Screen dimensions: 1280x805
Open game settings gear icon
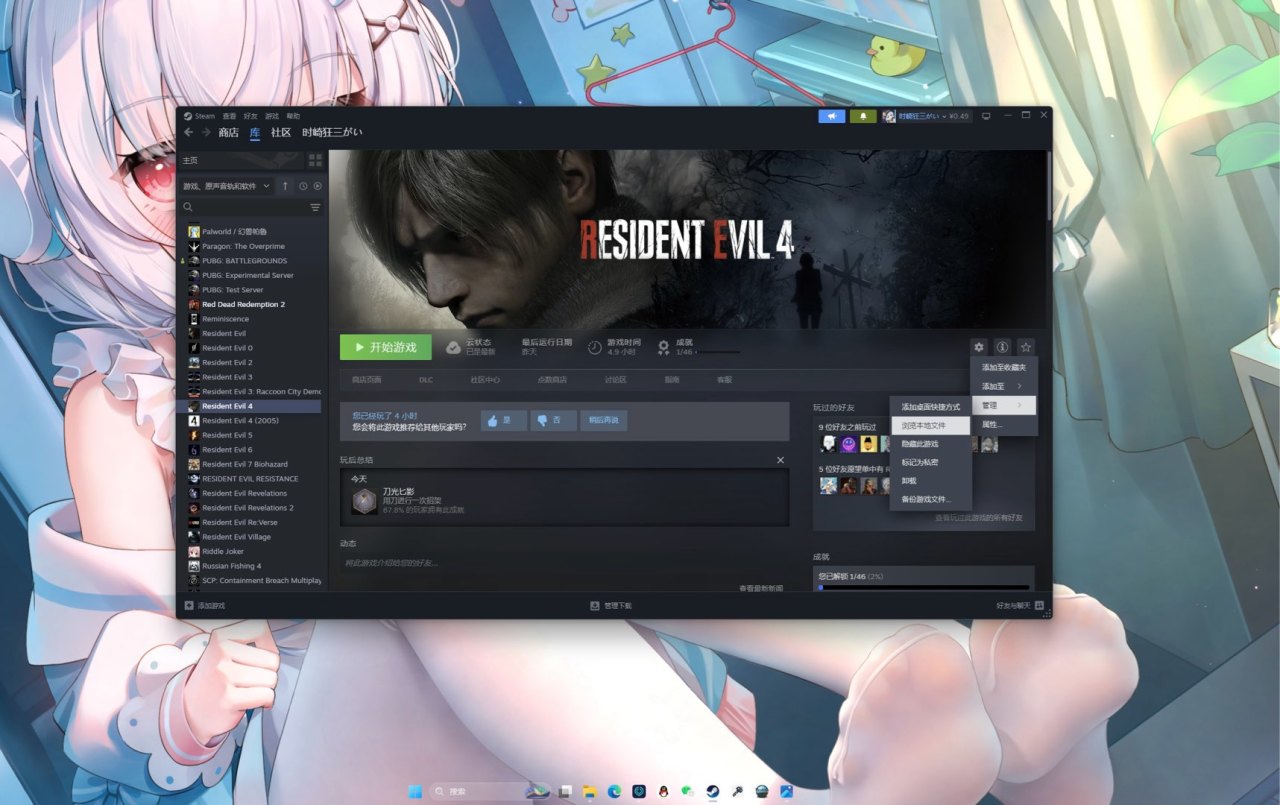pos(979,347)
